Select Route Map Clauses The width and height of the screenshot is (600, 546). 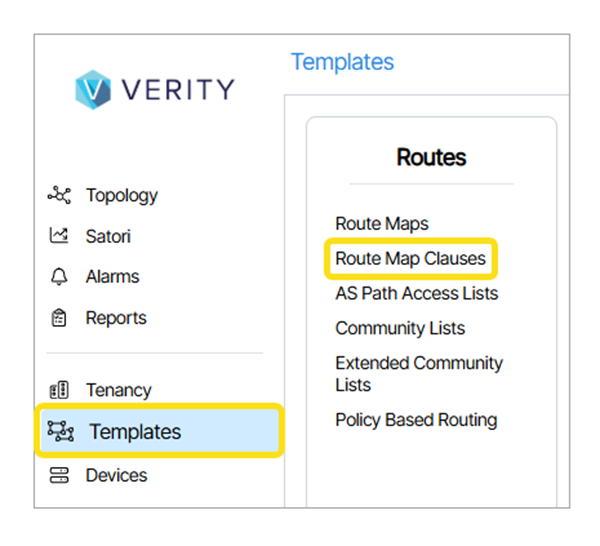[410, 258]
